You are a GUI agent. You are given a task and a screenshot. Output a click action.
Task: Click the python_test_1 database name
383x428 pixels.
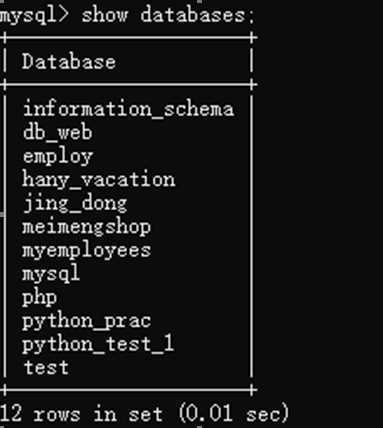98,344
